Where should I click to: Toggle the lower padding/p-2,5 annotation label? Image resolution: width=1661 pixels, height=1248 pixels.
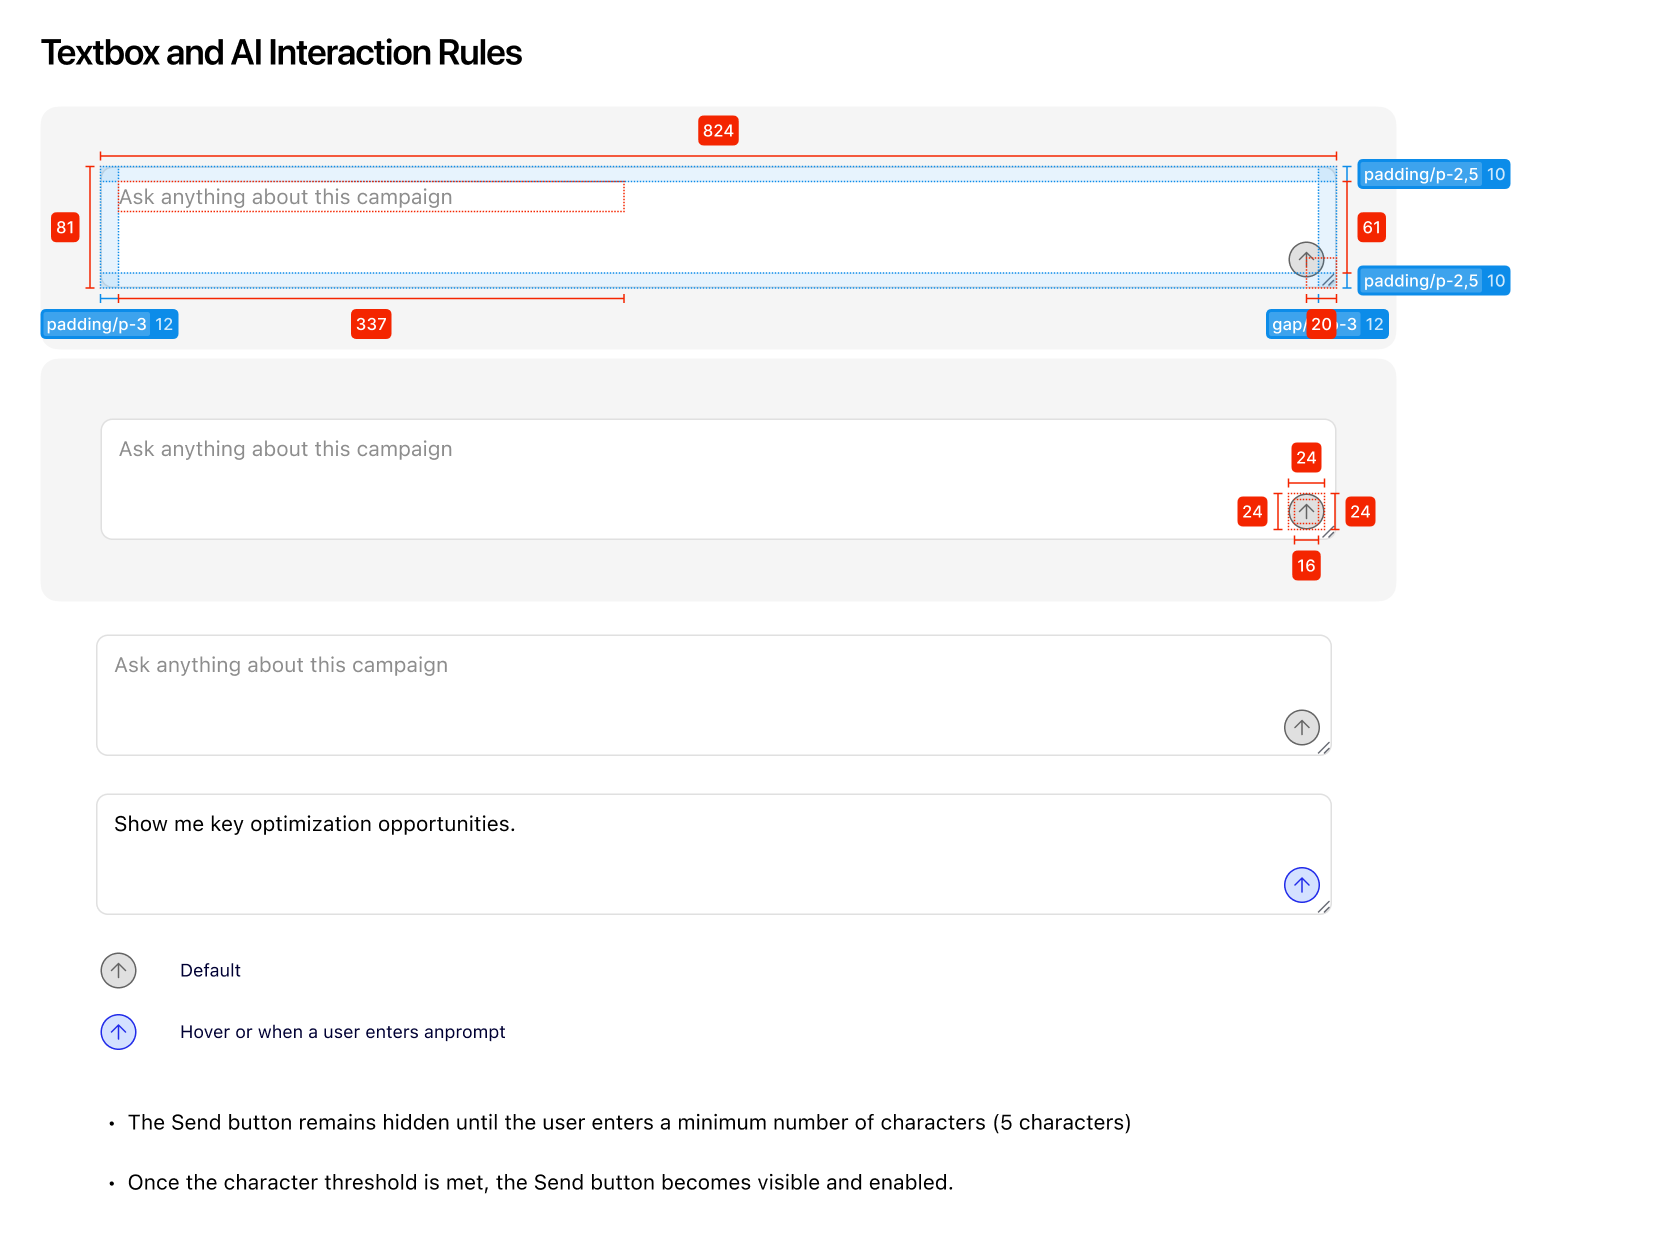[x=1433, y=281]
